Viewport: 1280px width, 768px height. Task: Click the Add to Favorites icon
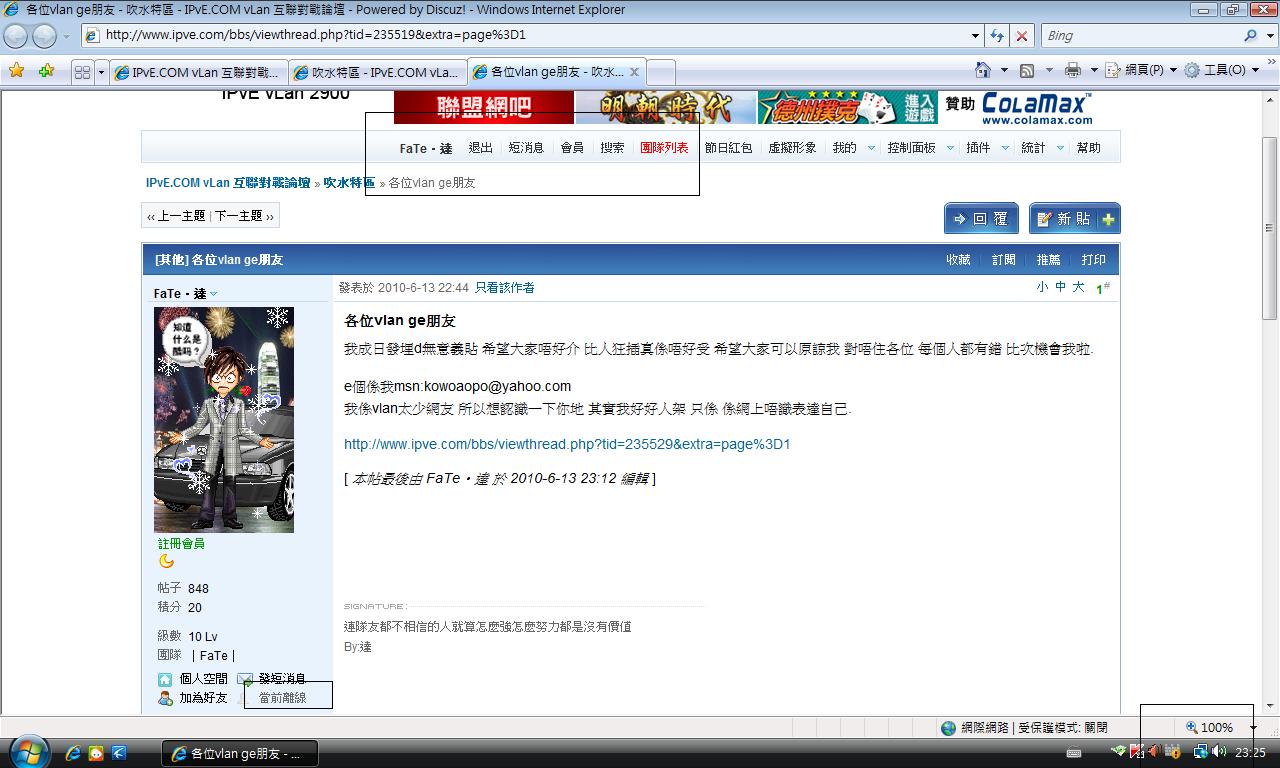[x=45, y=71]
